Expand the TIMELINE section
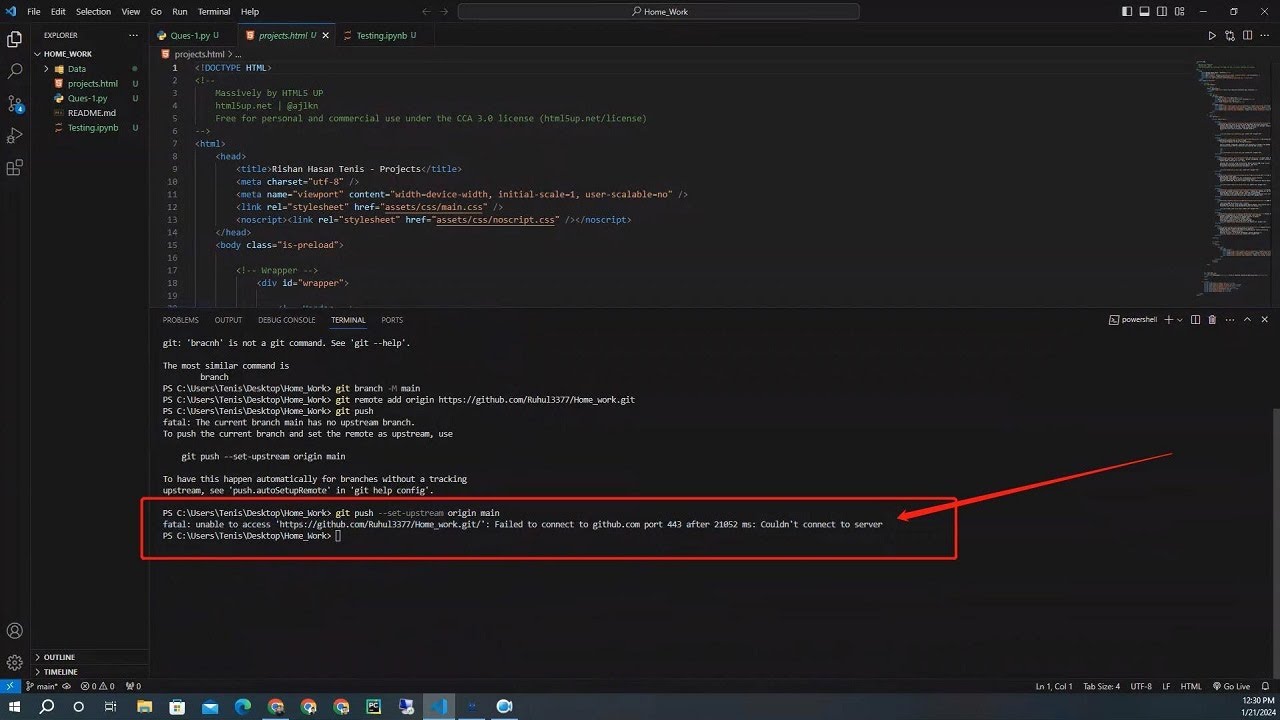 tap(90, 672)
